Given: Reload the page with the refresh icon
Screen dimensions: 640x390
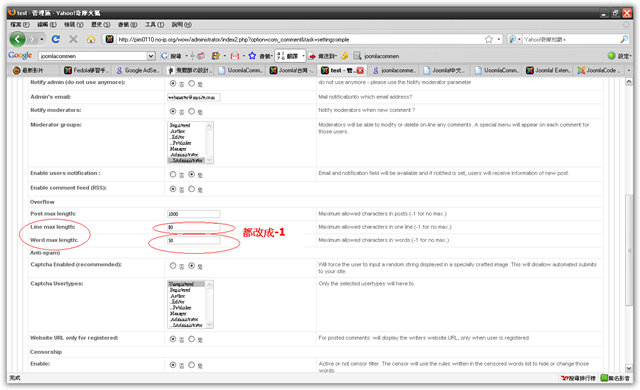Looking at the screenshot, I should (x=56, y=39).
